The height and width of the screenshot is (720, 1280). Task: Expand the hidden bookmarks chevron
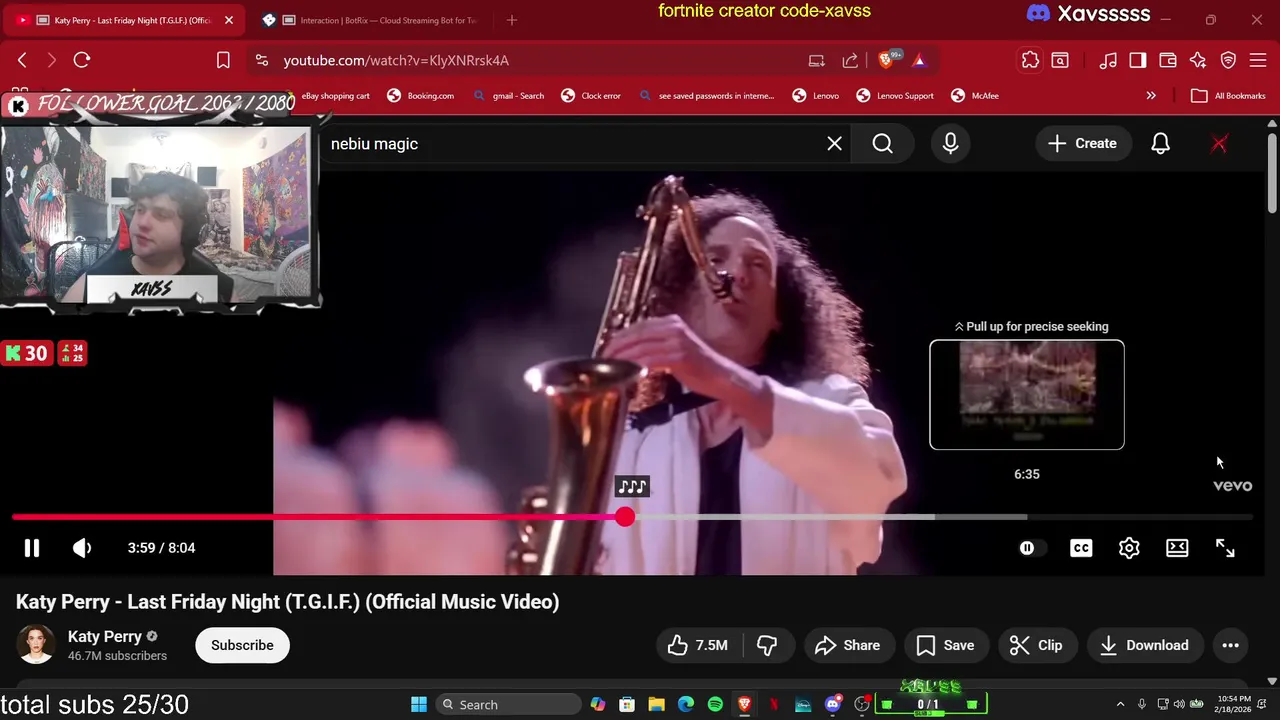coord(1151,96)
